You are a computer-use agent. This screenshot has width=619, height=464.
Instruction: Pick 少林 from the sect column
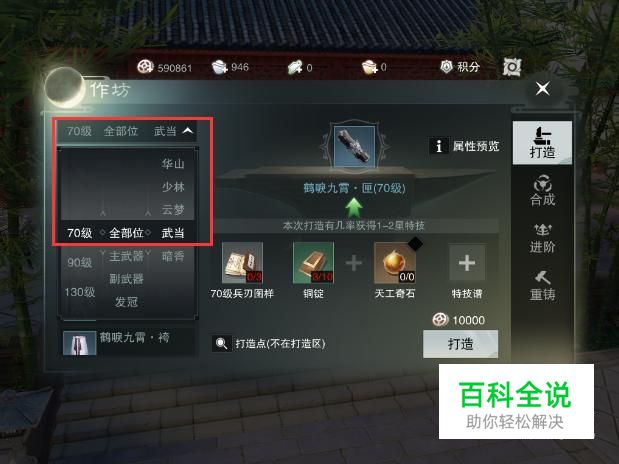pos(173,186)
